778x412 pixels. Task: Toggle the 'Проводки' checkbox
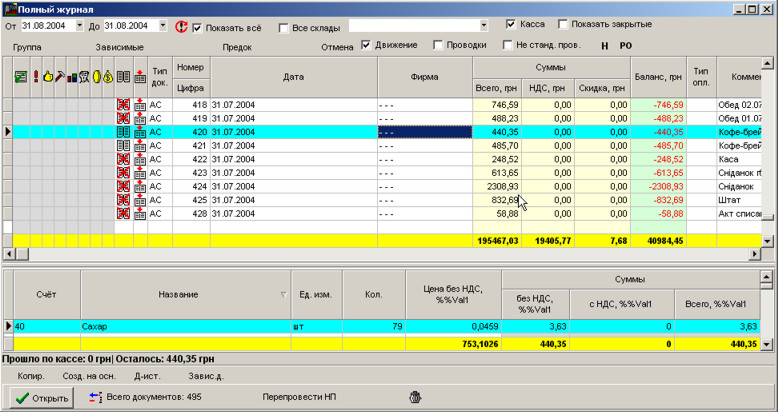pyautogui.click(x=439, y=45)
